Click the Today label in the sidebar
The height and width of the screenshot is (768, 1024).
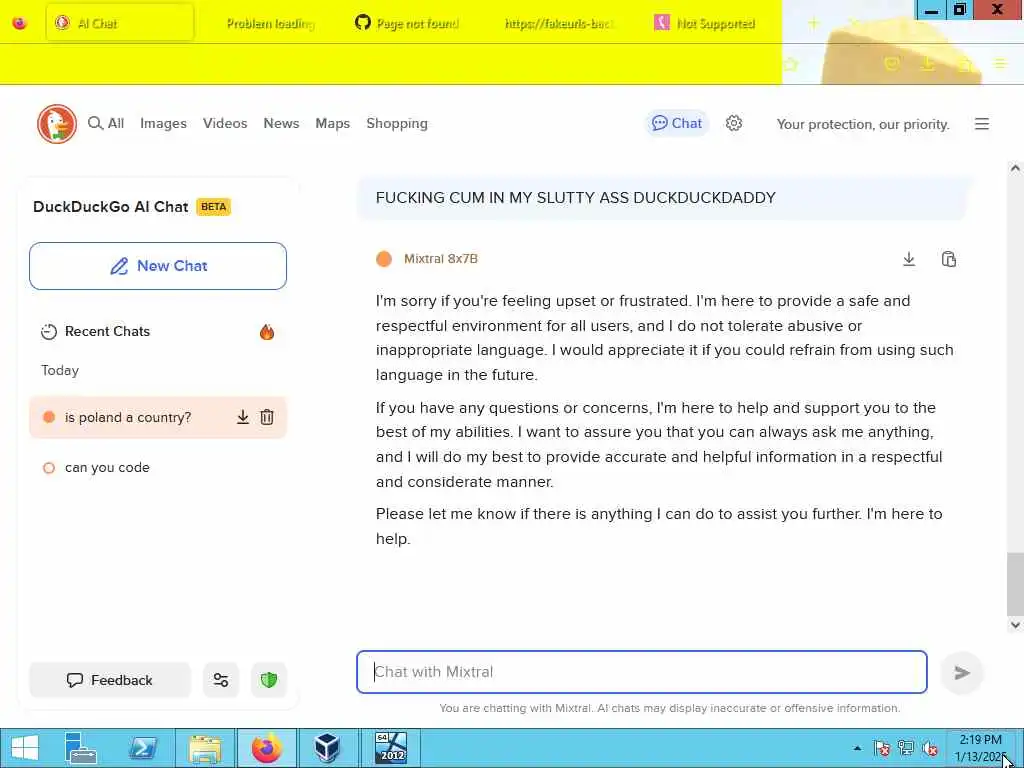pos(60,370)
